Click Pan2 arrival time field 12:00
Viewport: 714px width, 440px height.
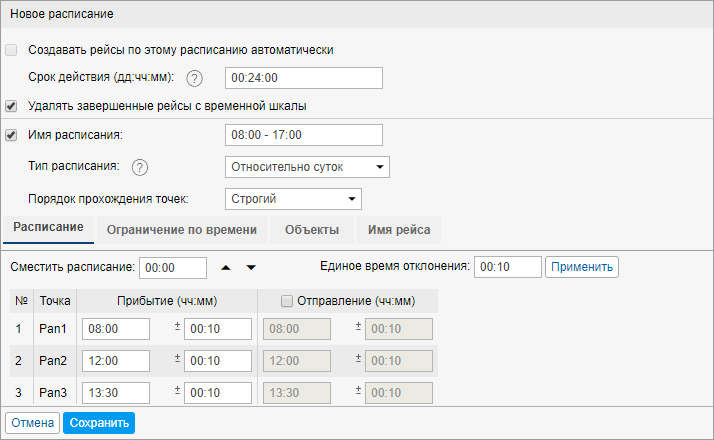click(117, 361)
